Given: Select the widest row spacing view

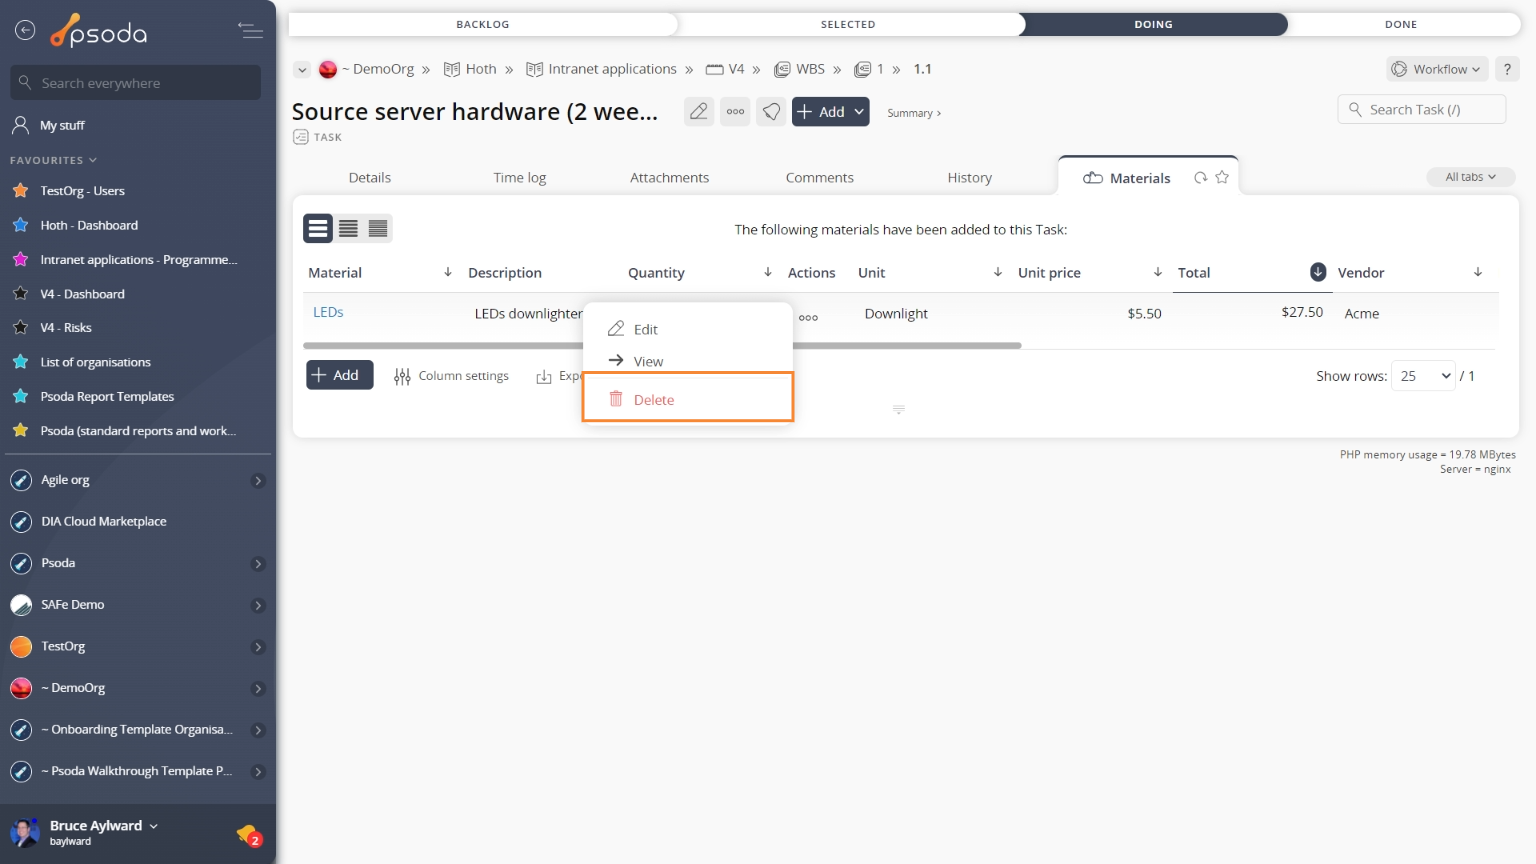Looking at the screenshot, I should coord(318,229).
